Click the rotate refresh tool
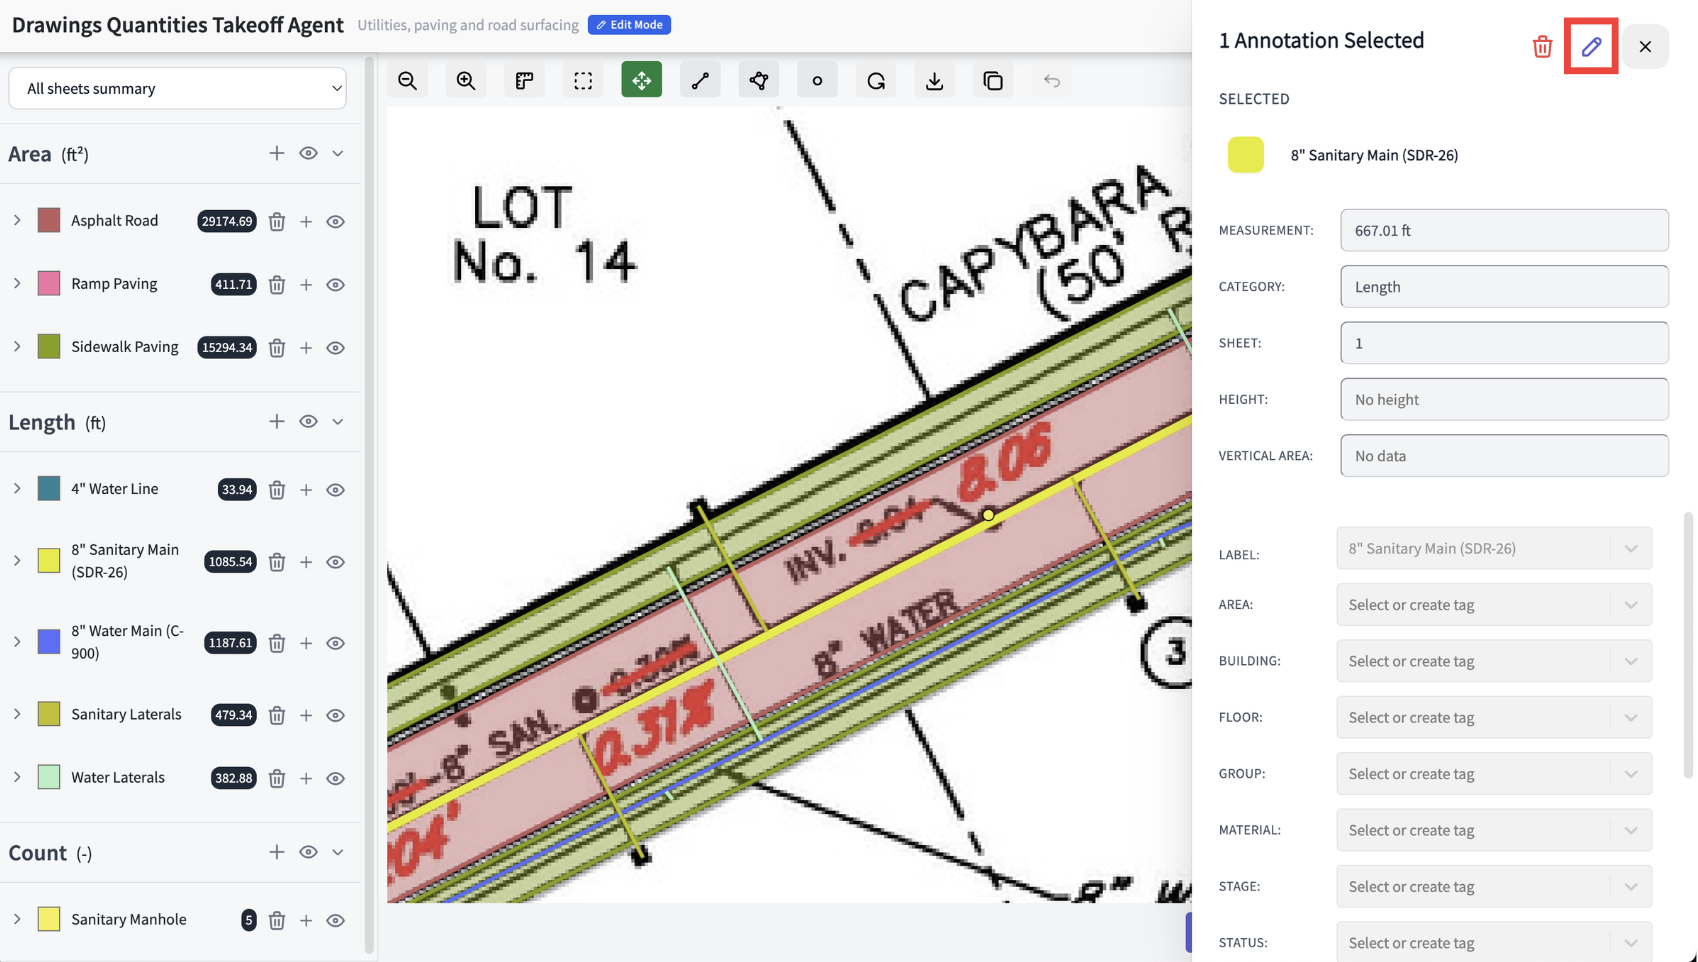Screen dimensions: 1698x962 (x=876, y=81)
